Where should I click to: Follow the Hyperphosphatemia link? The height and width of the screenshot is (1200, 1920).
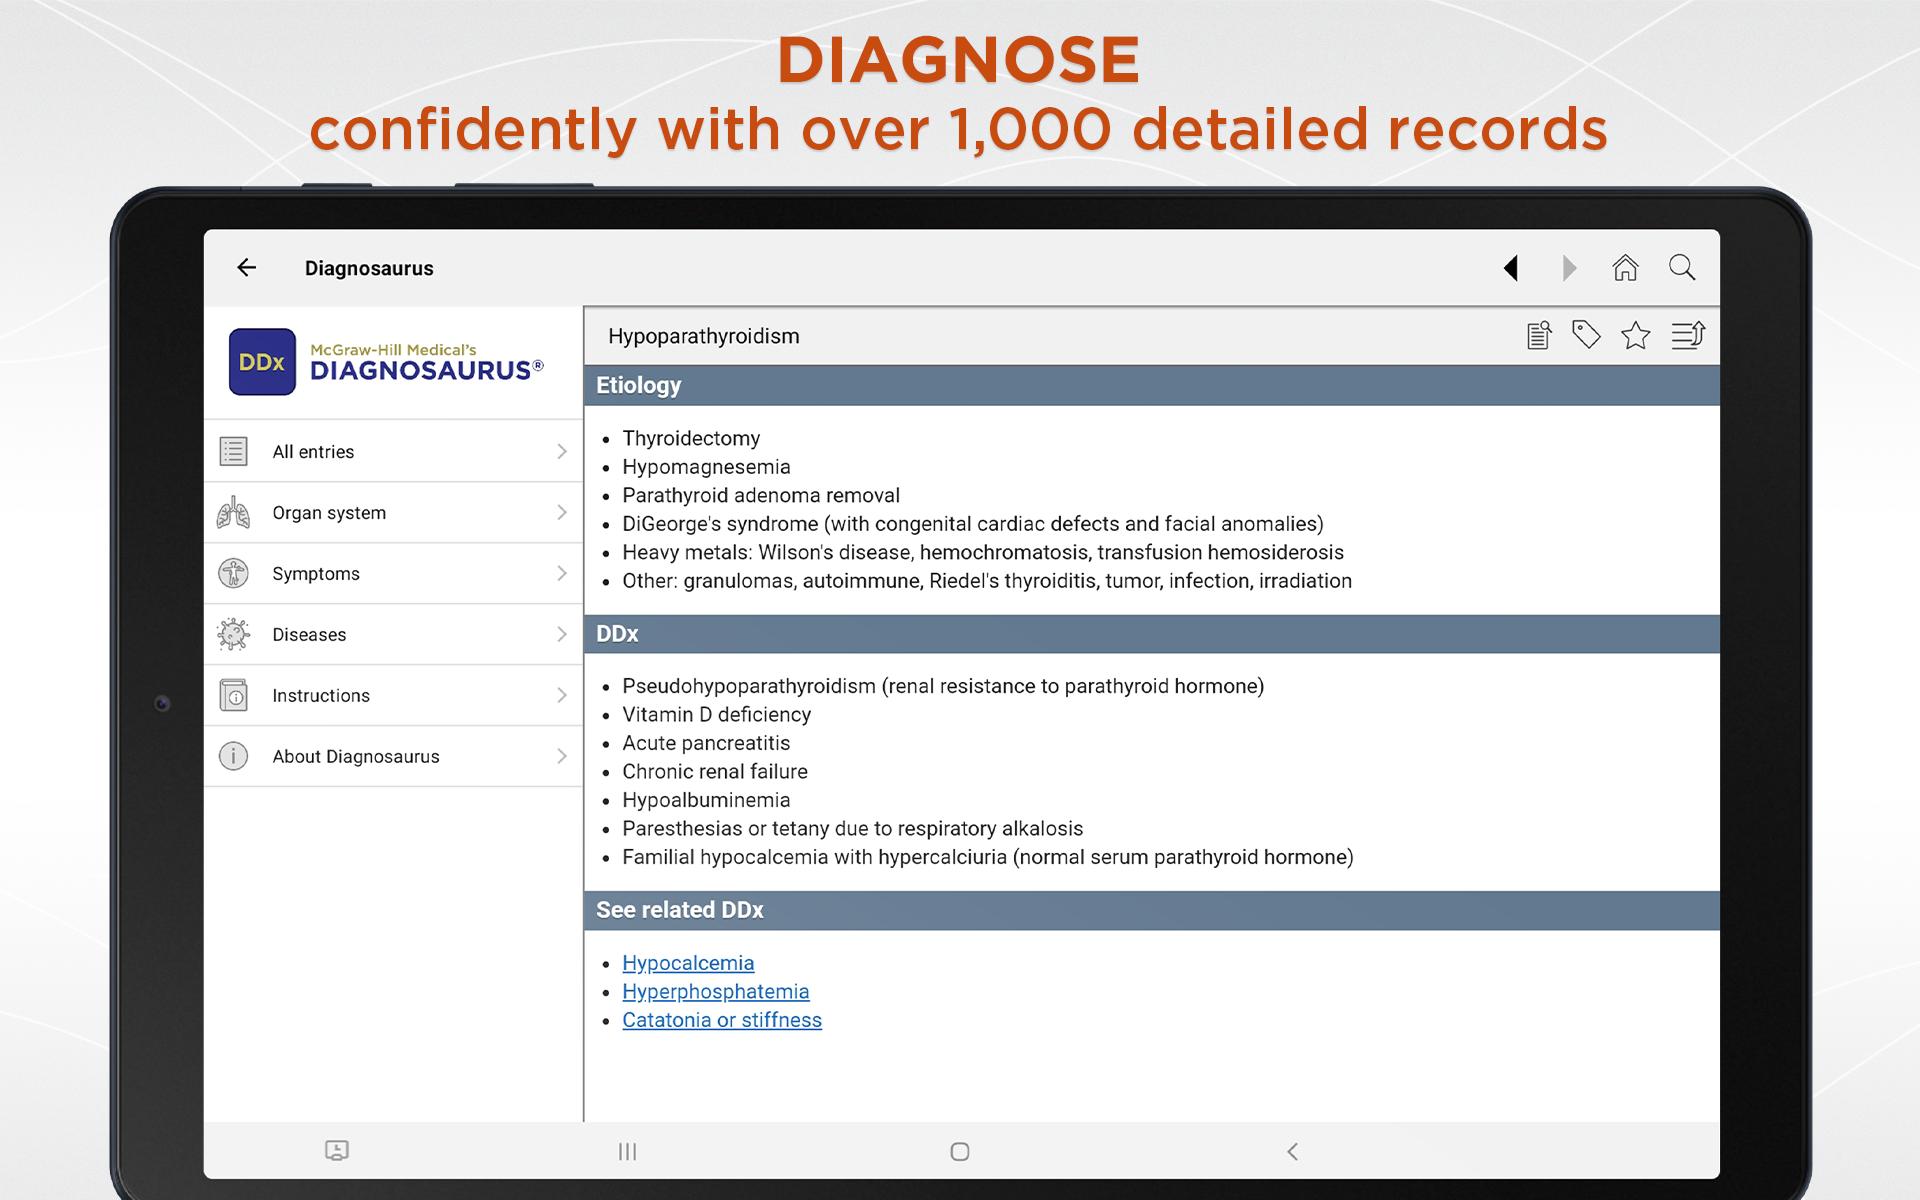715,991
